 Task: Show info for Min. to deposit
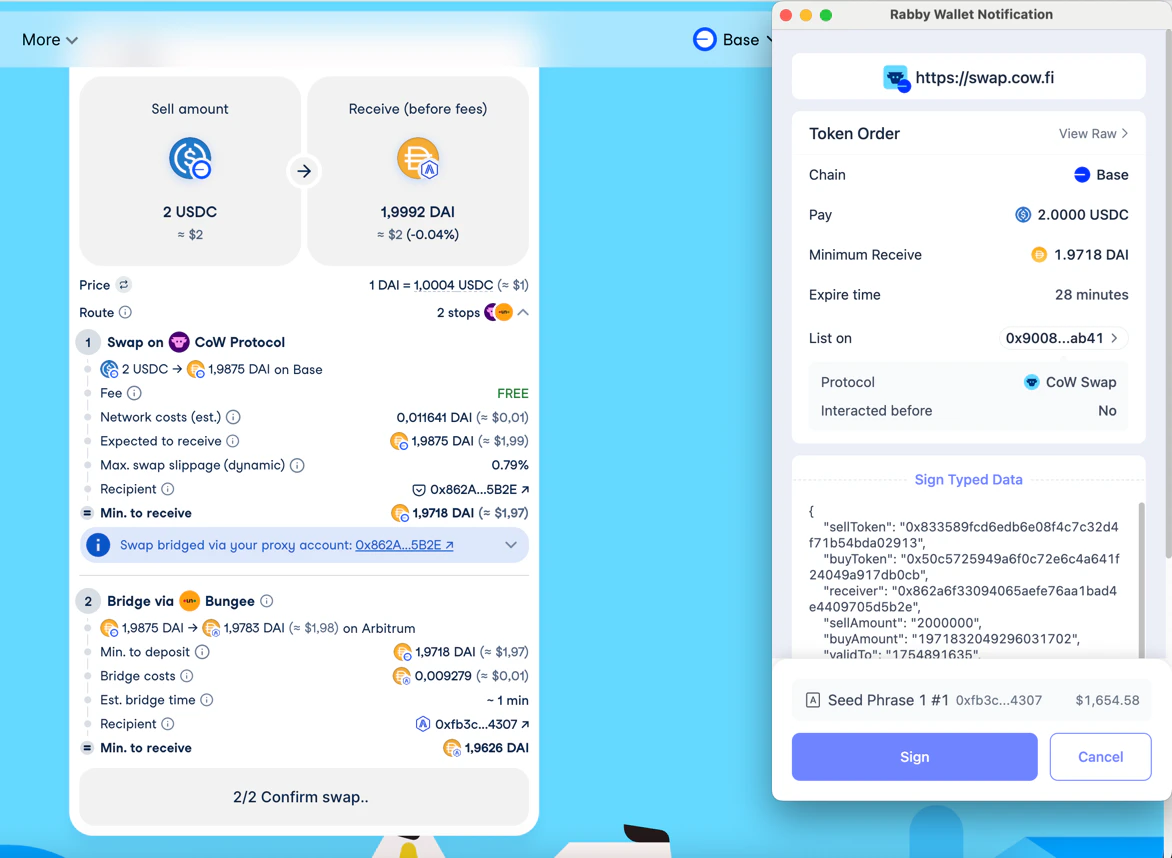pos(202,652)
